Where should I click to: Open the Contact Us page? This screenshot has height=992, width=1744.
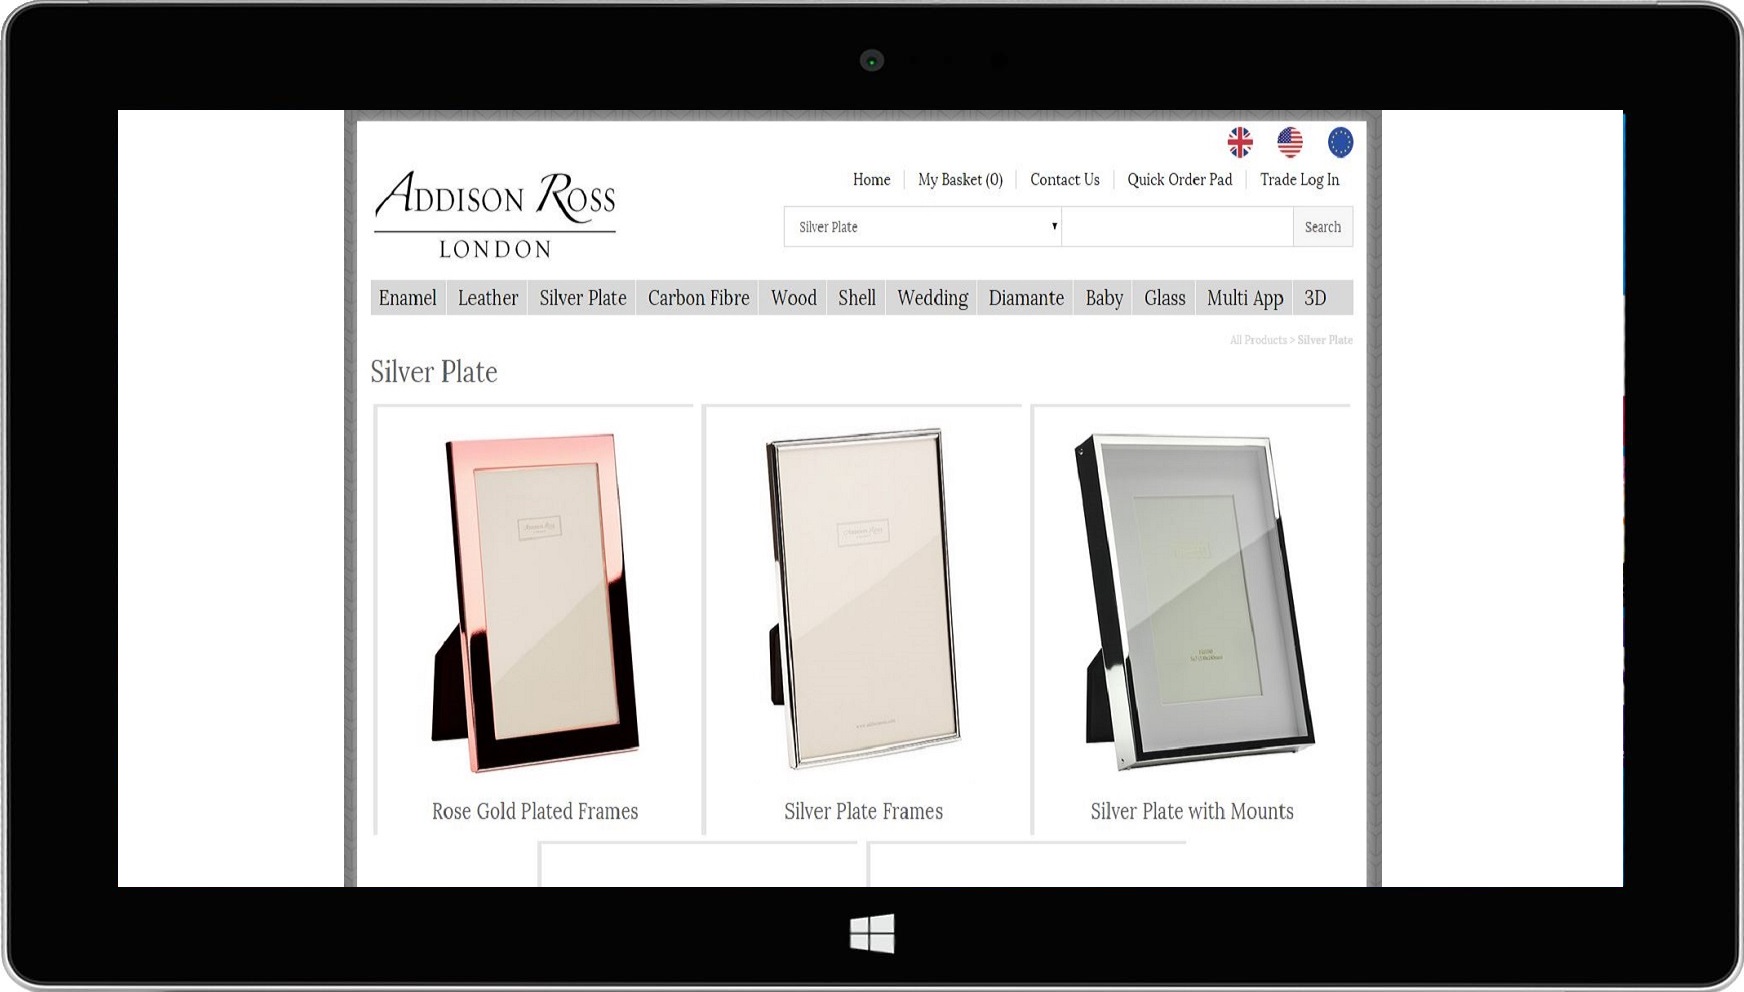click(x=1064, y=180)
